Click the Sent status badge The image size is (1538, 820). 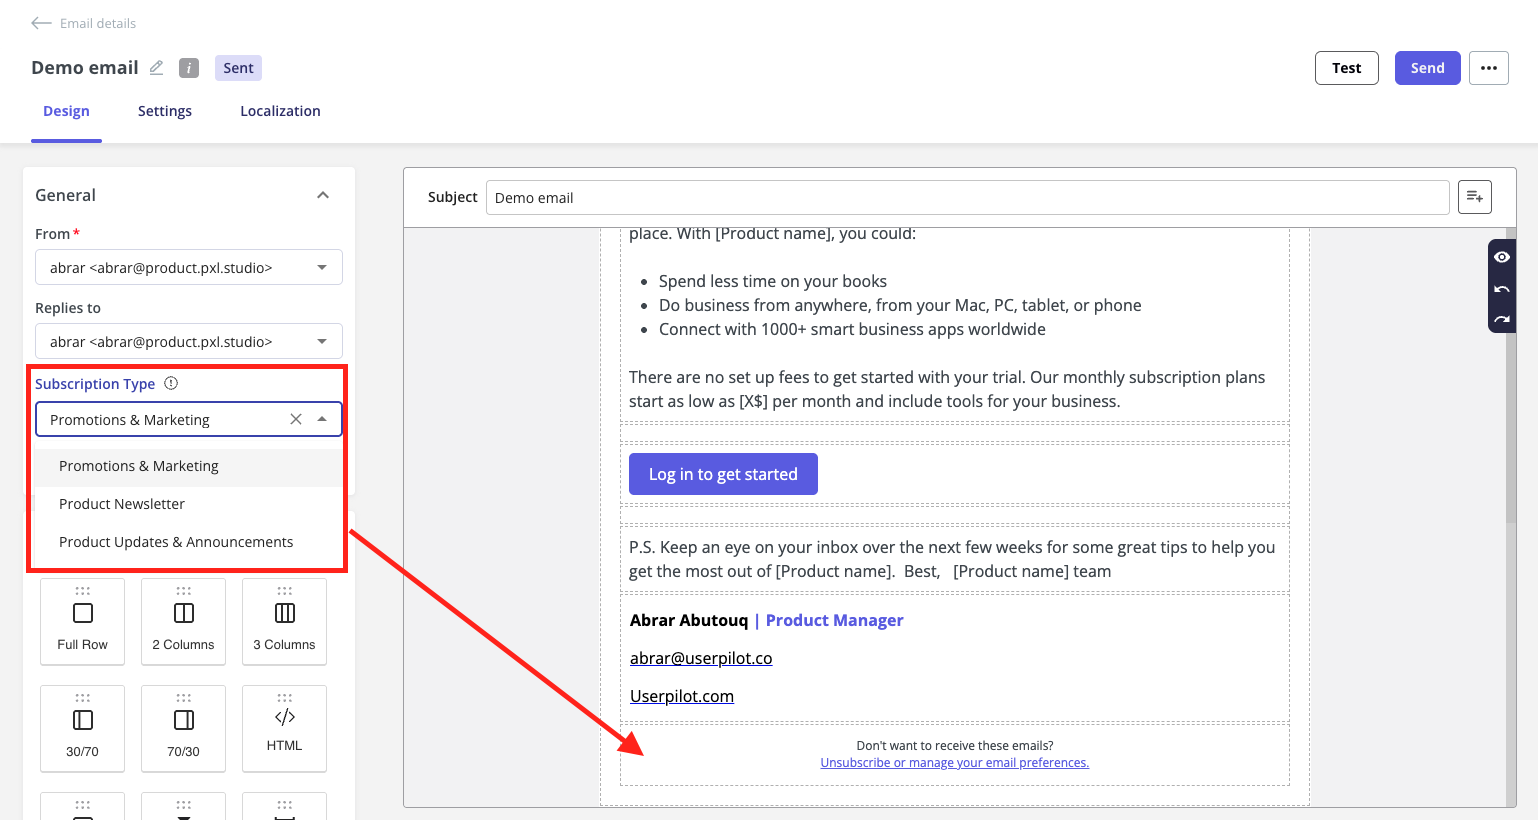click(238, 68)
